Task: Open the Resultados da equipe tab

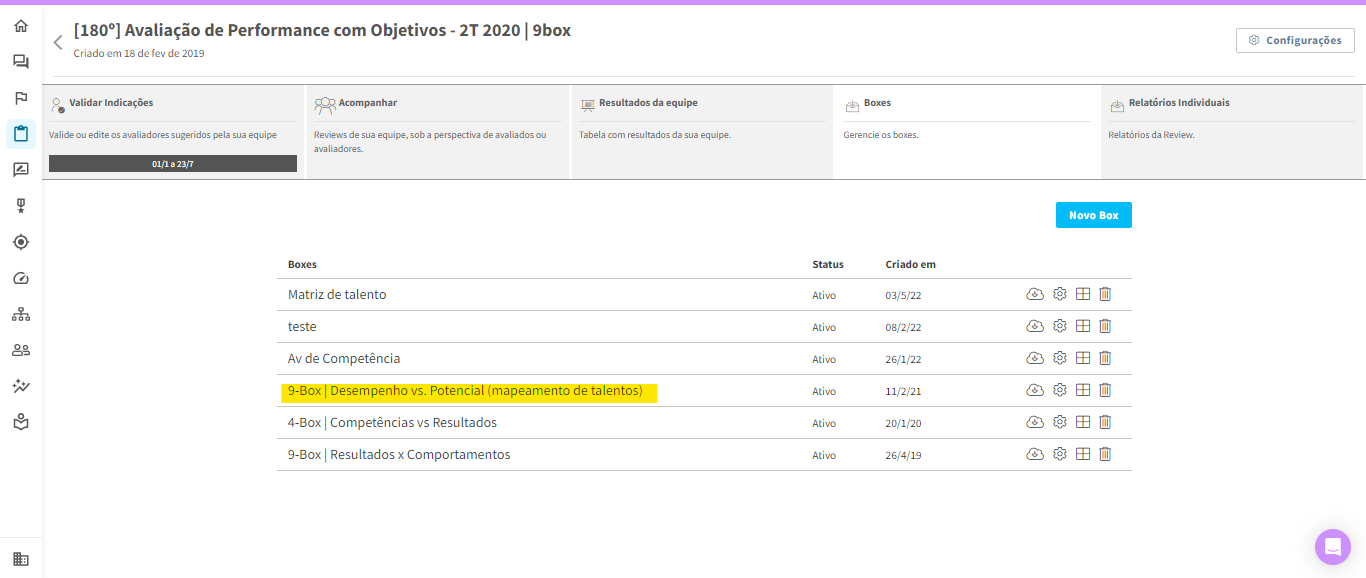Action: pos(647,103)
